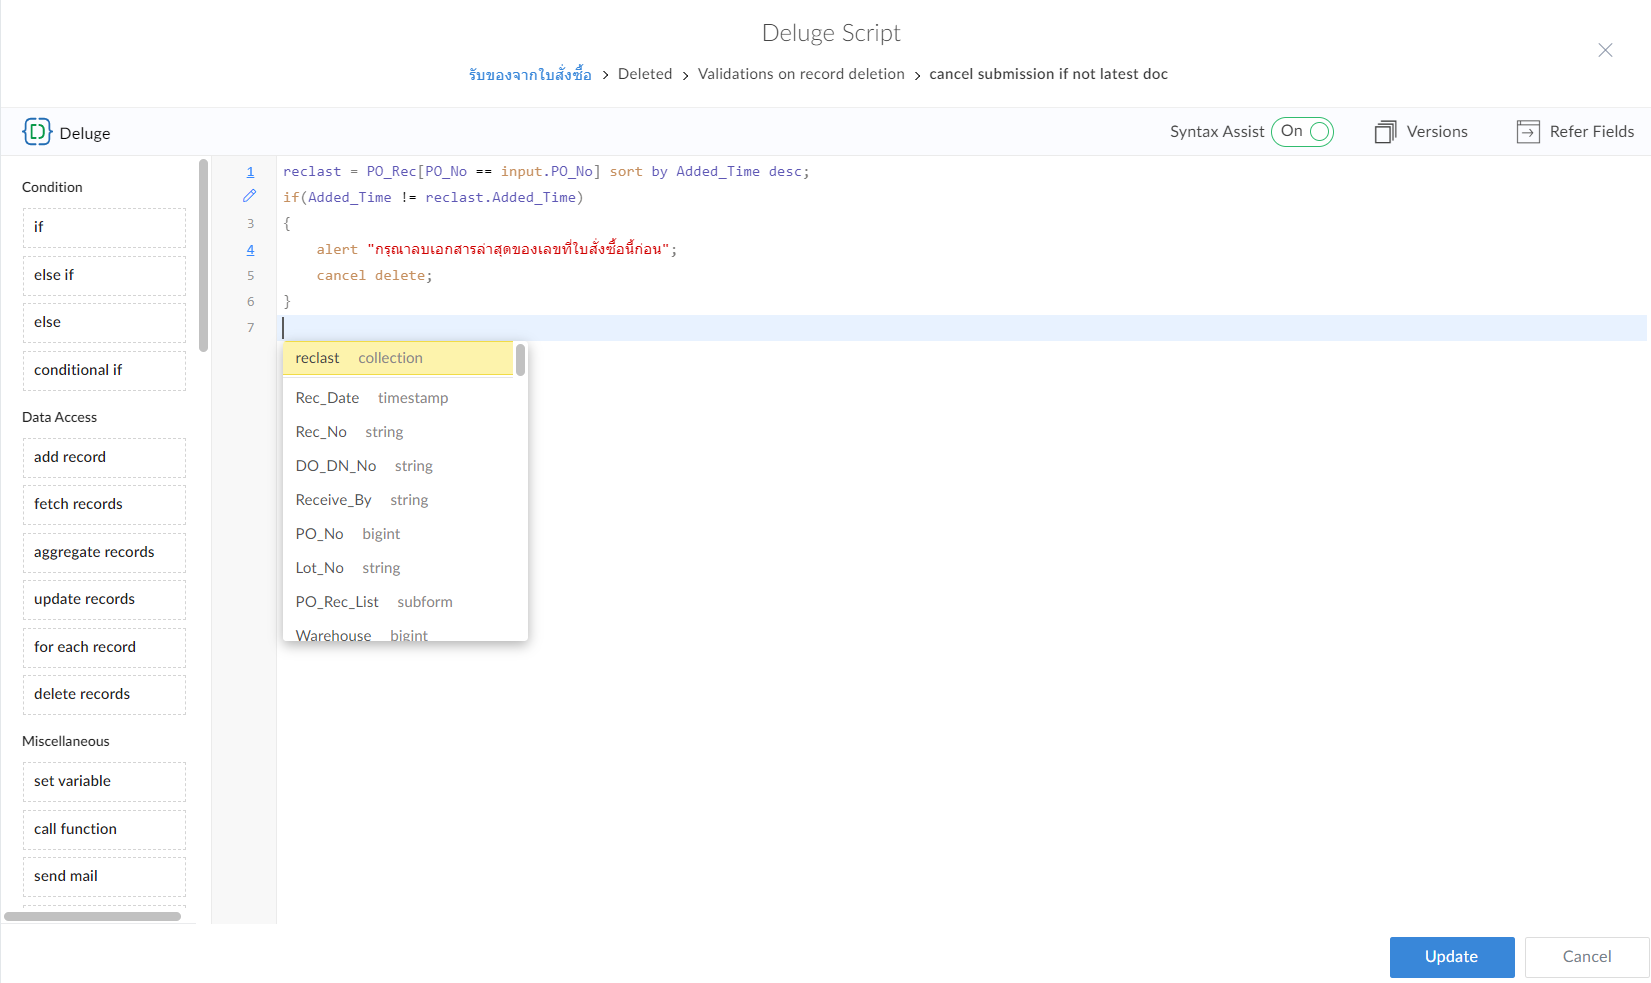Click line number 5 in the gutter
The image size is (1651, 983).
click(x=250, y=276)
